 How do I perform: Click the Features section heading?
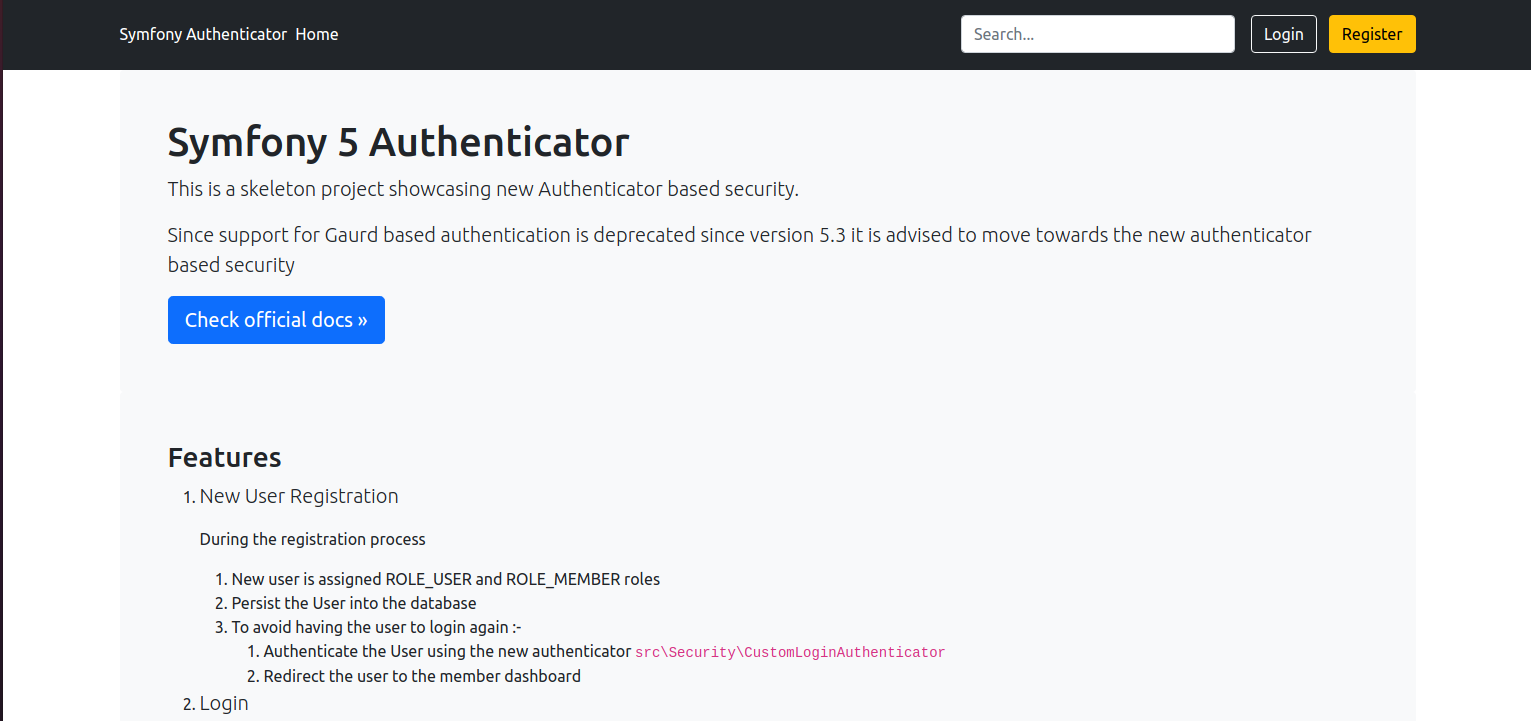(224, 457)
